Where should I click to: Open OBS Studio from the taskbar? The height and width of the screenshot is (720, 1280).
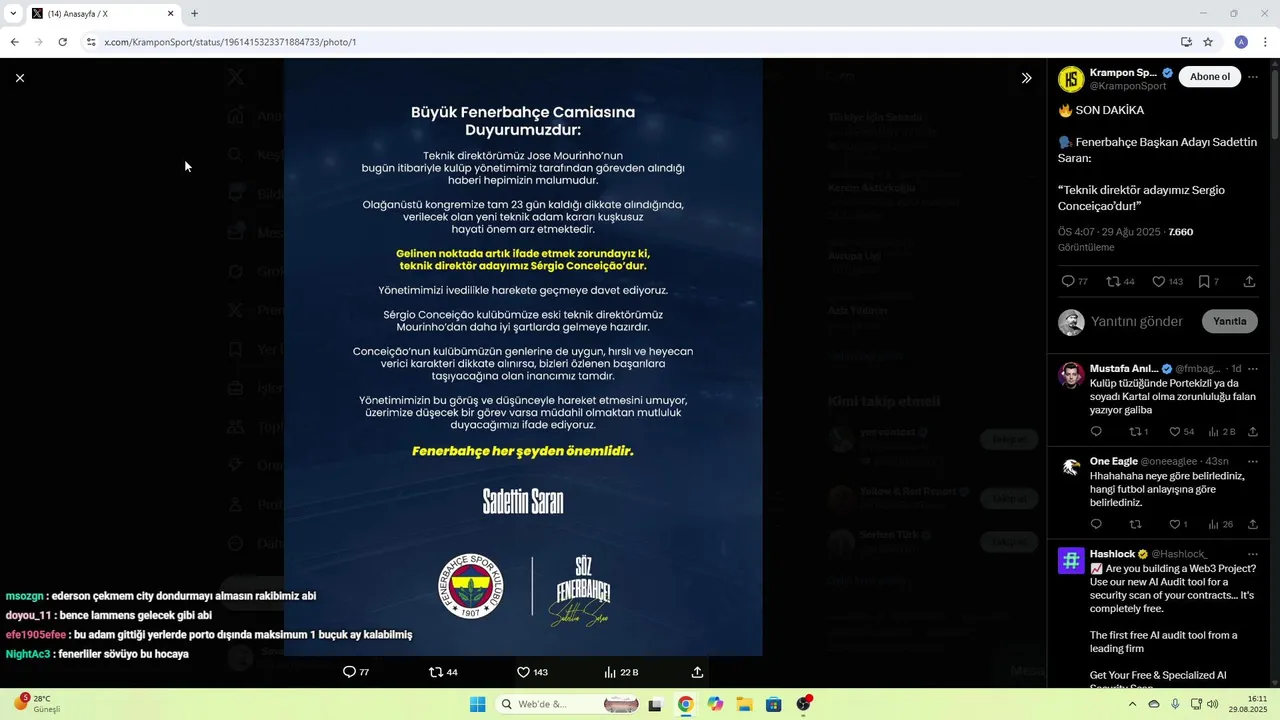(x=803, y=704)
